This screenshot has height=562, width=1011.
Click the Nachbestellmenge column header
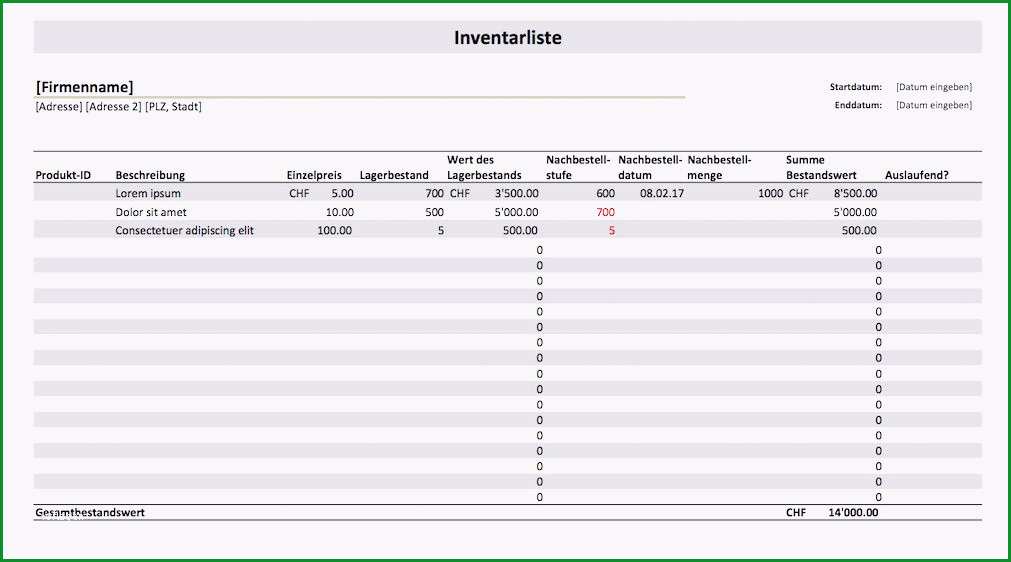719,168
